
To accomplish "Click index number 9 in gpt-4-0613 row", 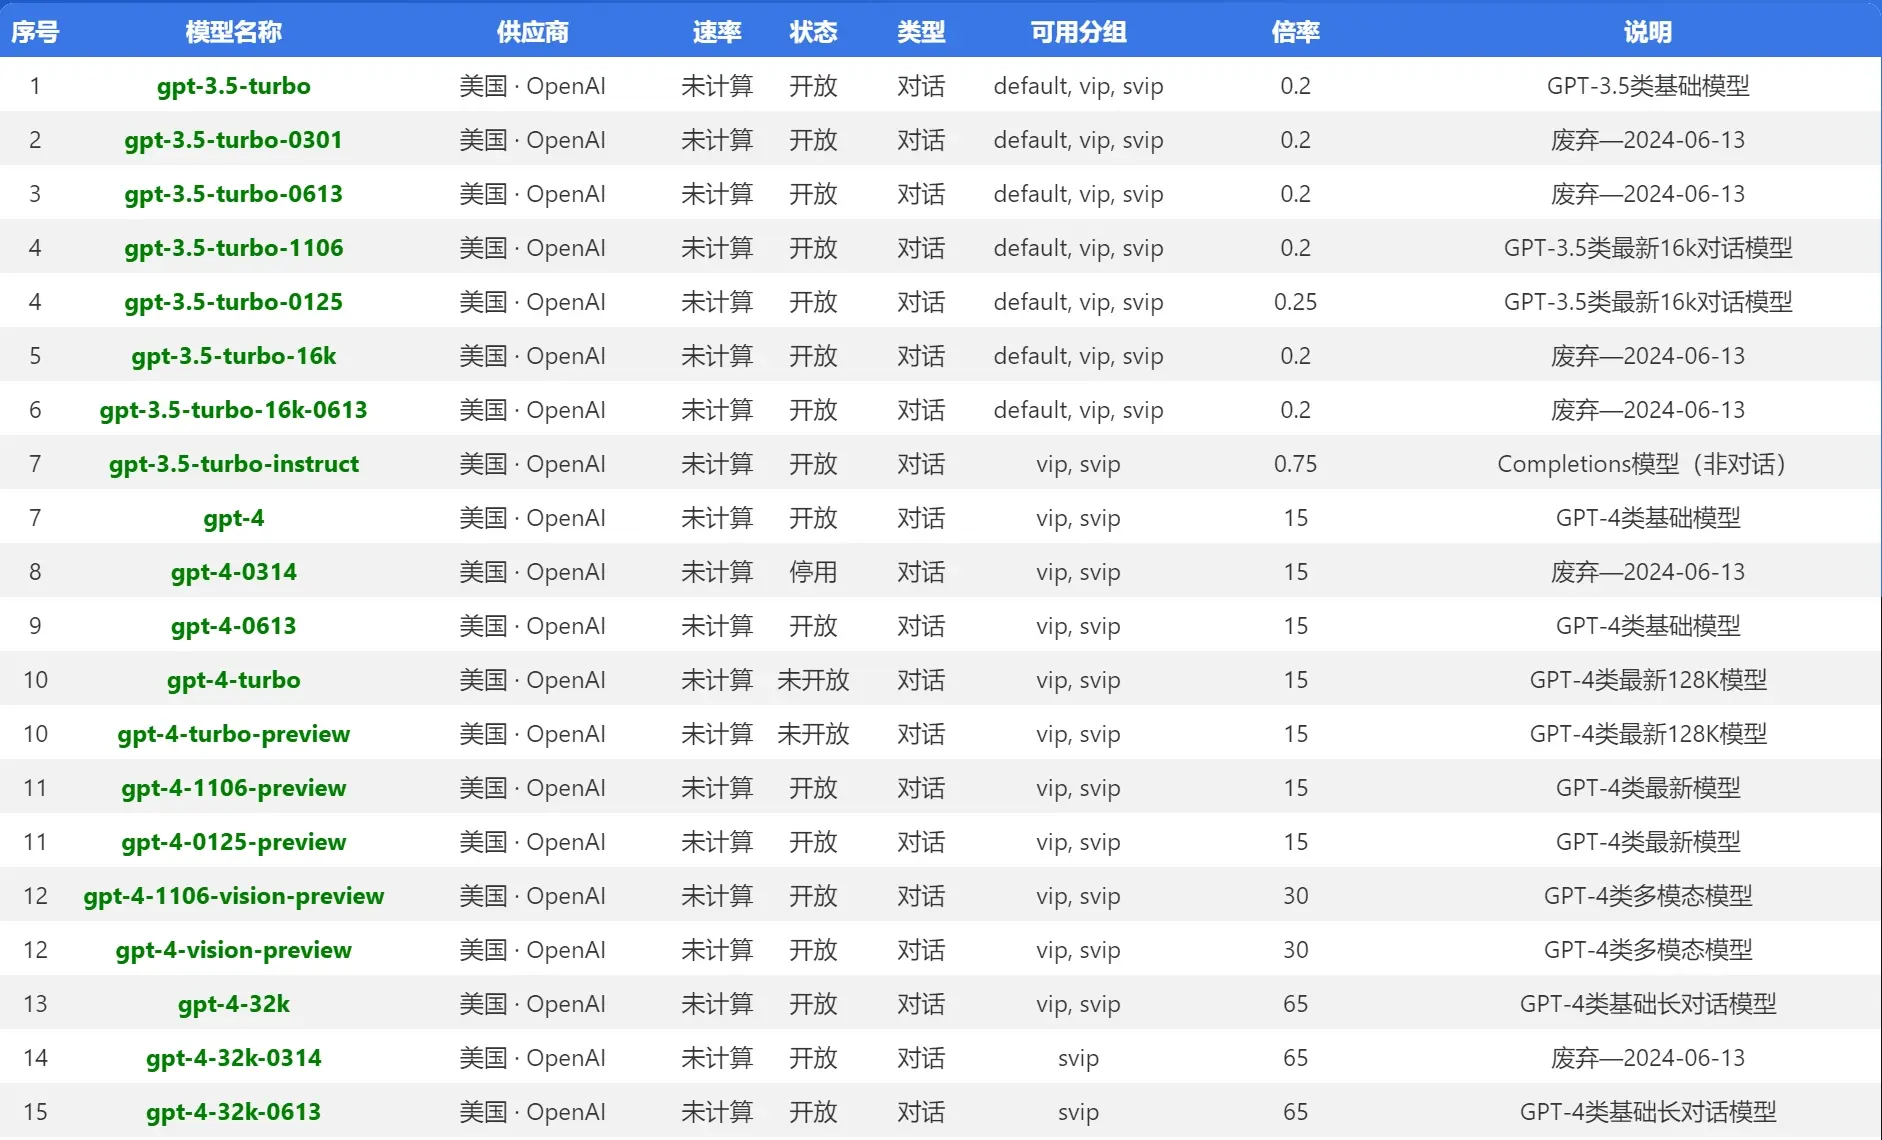I will click(35, 626).
